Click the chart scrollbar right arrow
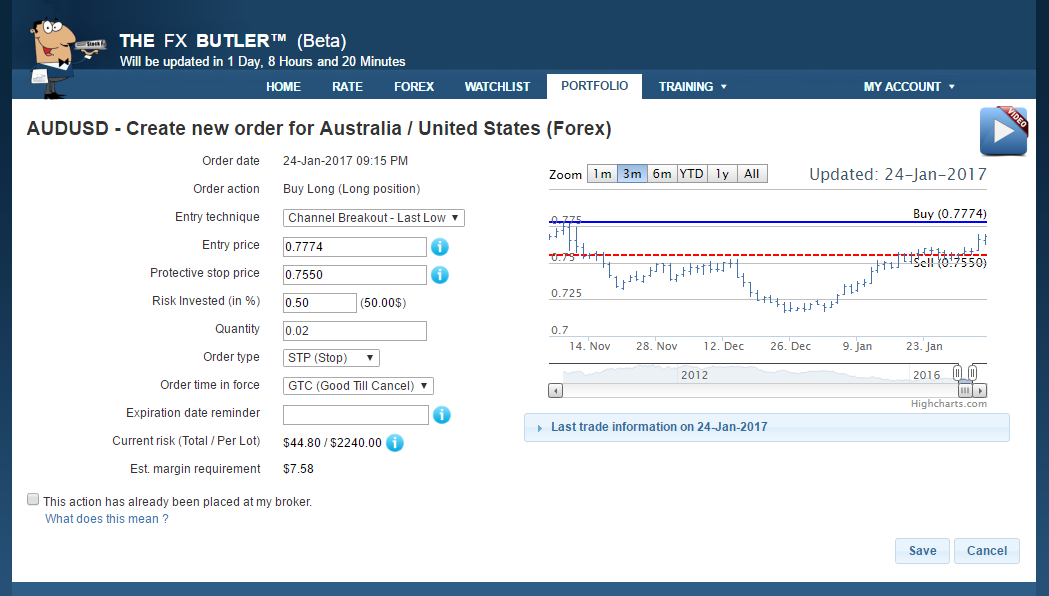The width and height of the screenshot is (1049, 596). click(x=980, y=391)
